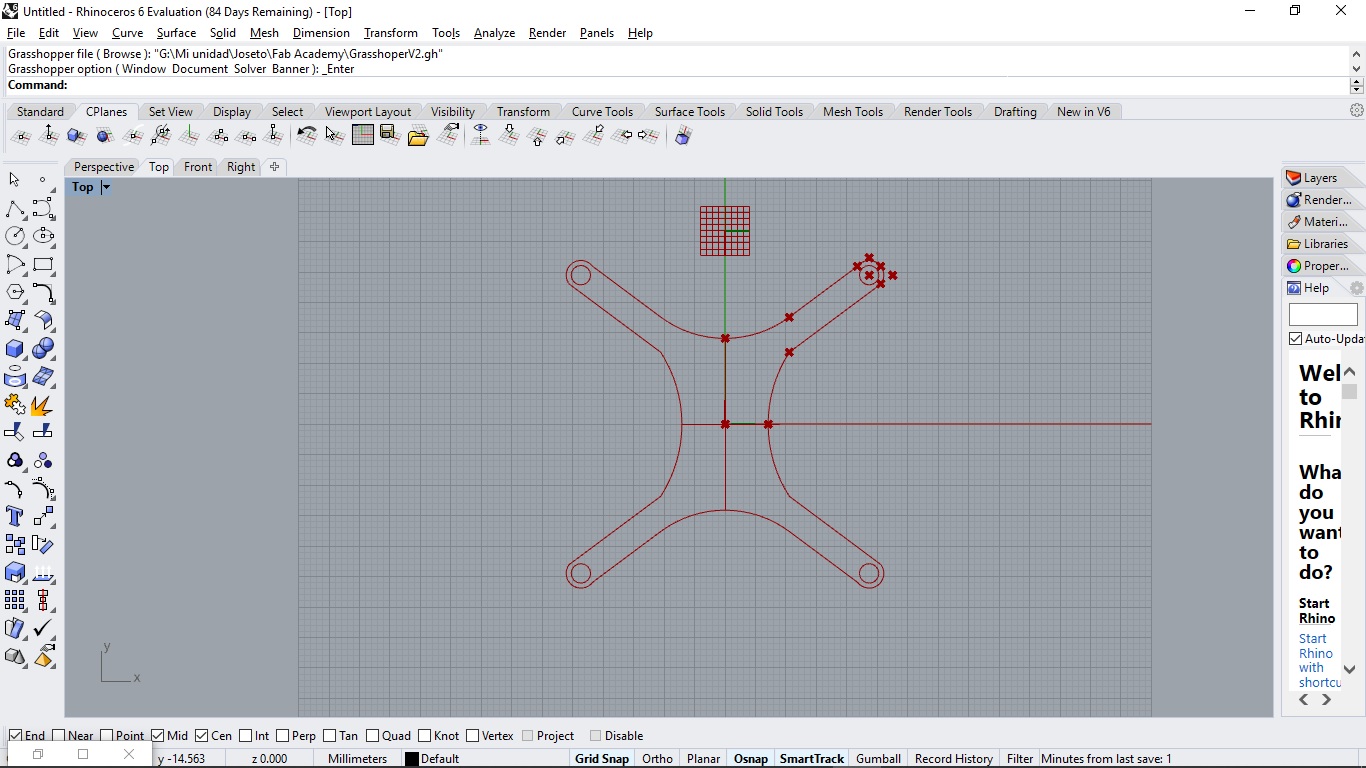Switch to the Curve Tools toolbar tab

[602, 111]
